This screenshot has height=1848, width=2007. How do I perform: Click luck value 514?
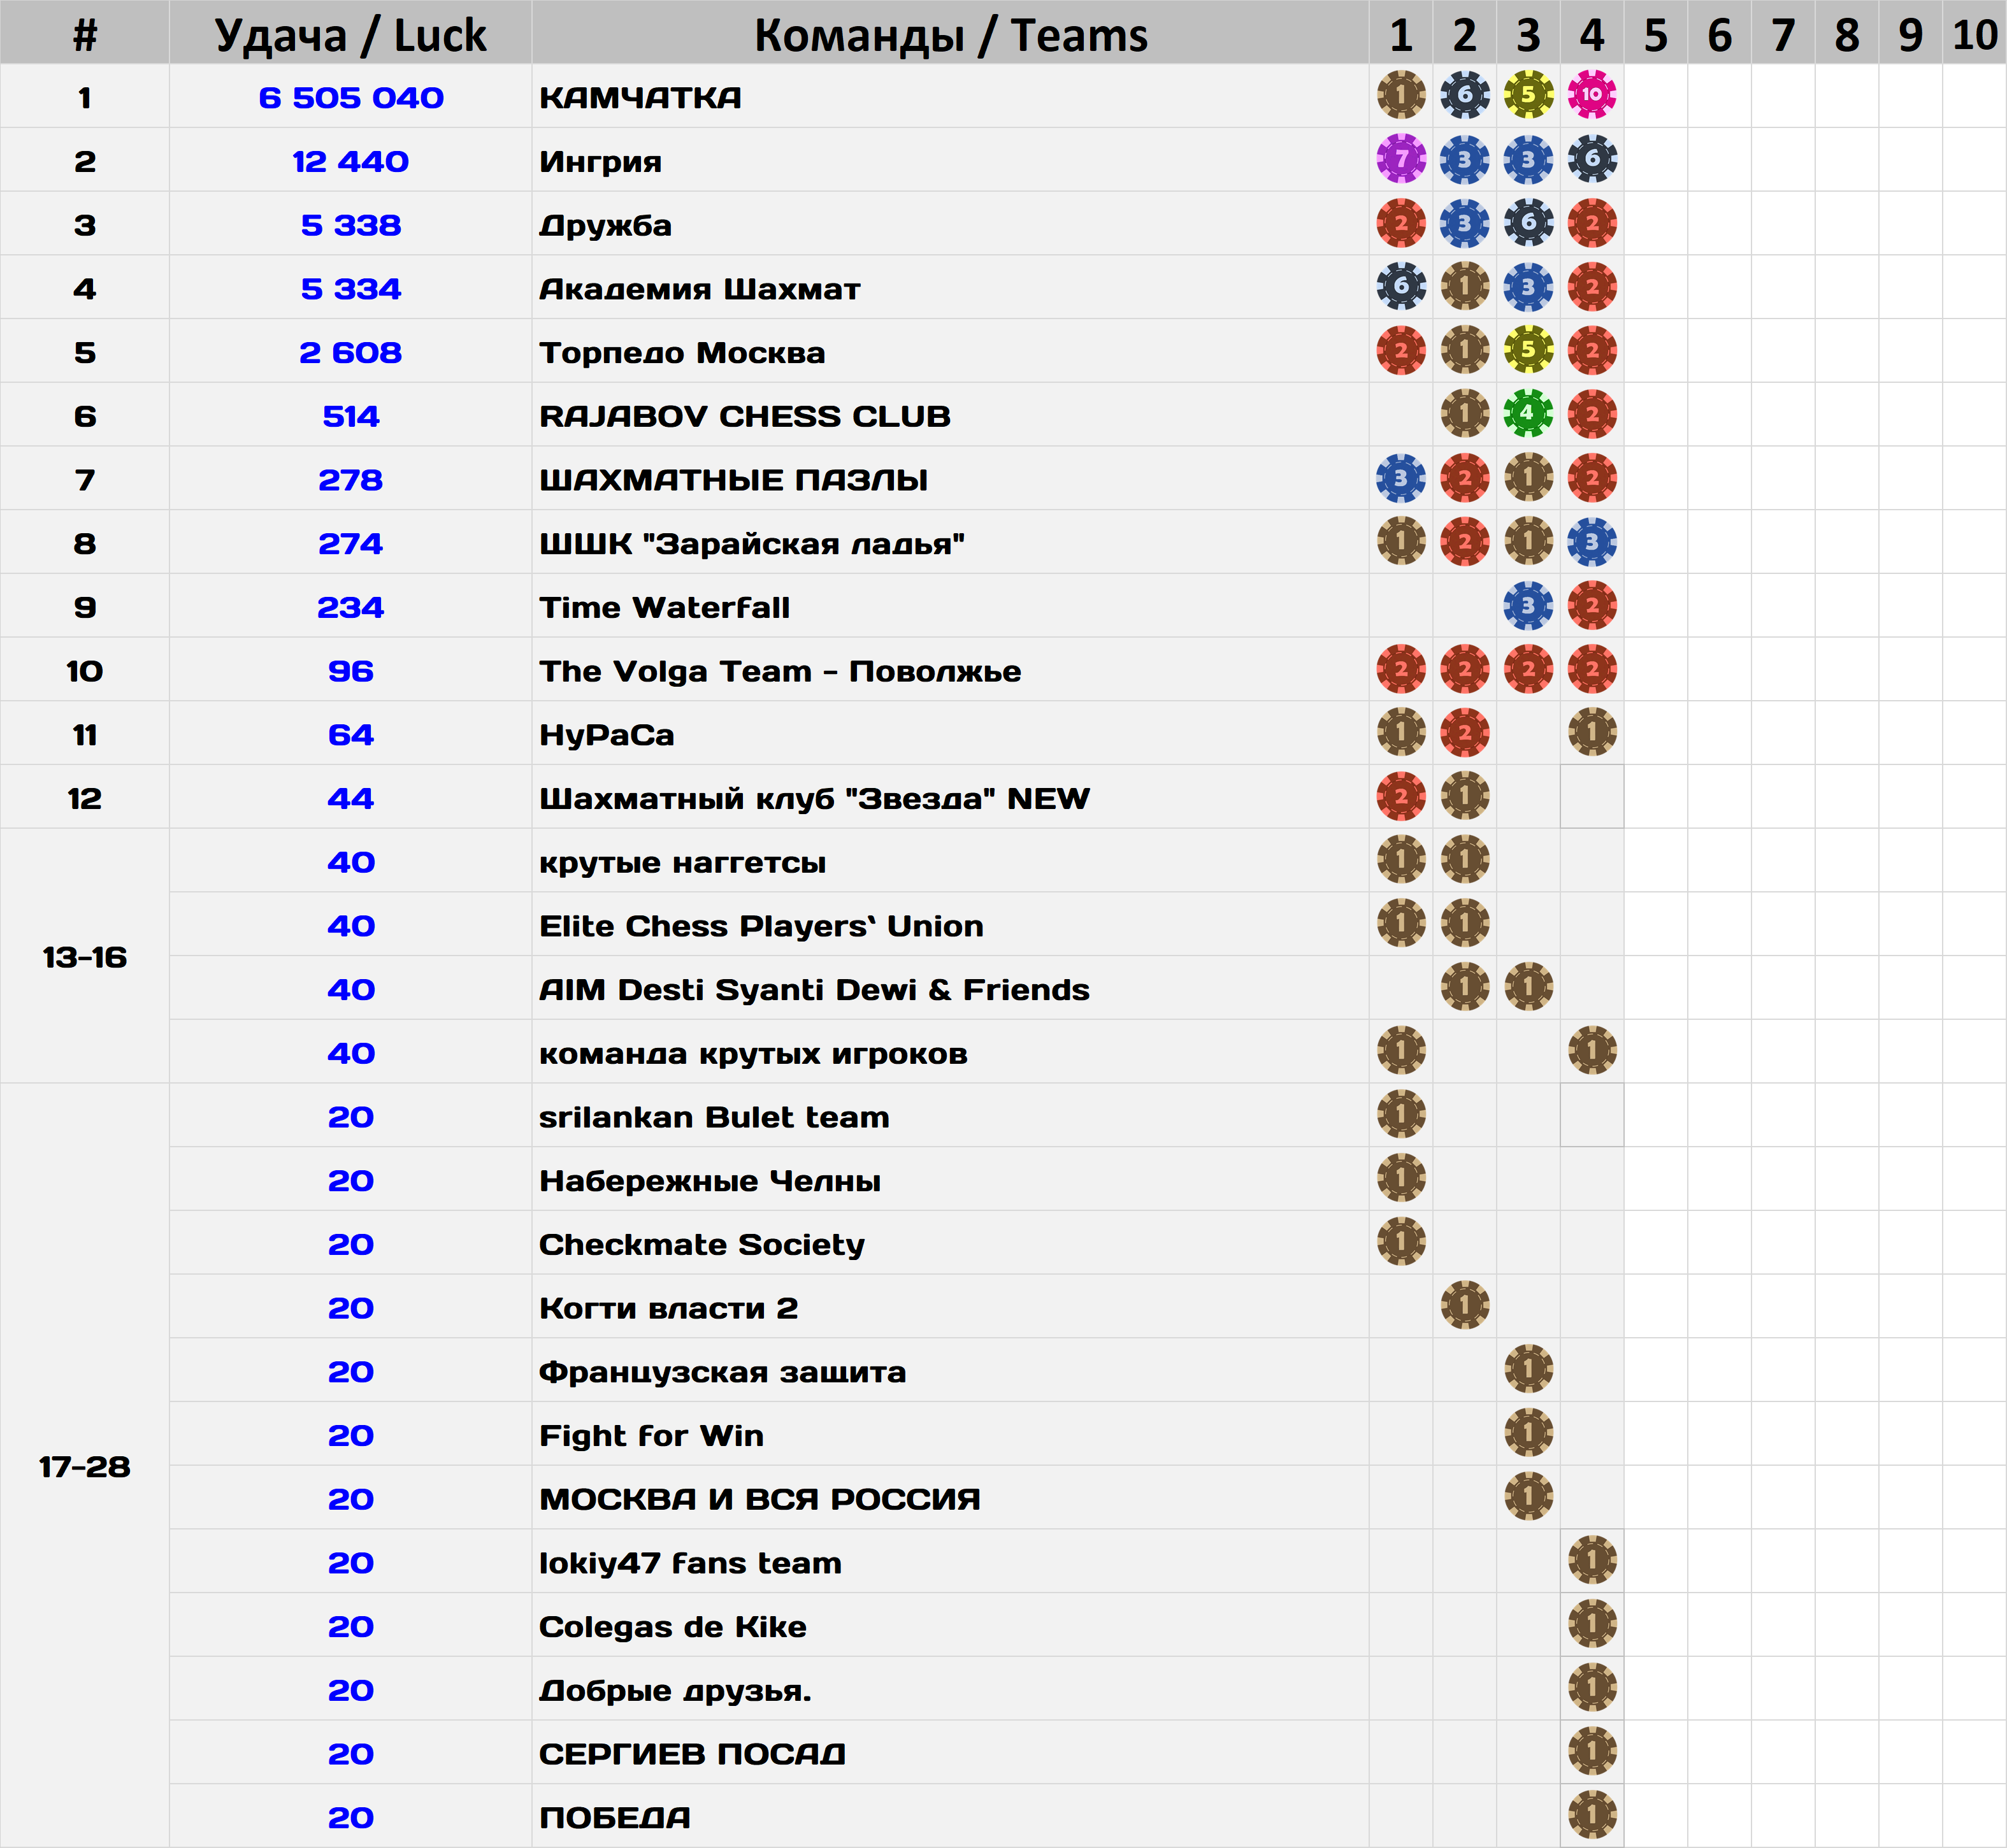351,416
